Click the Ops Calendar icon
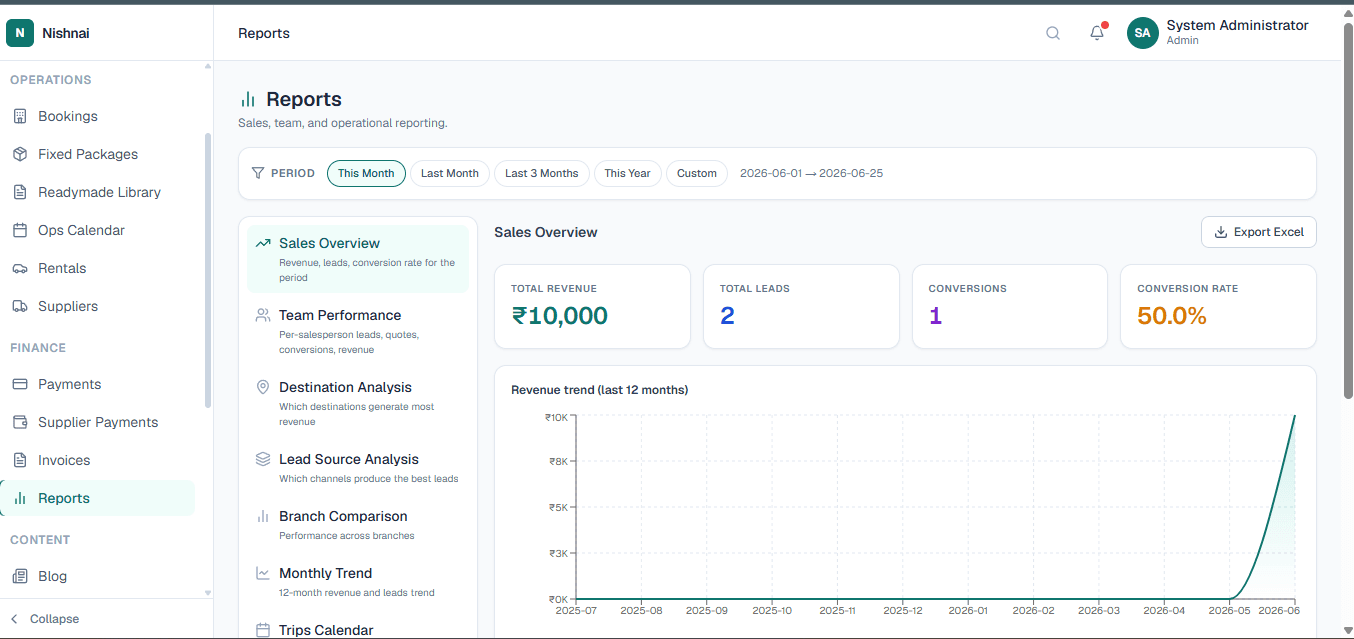This screenshot has width=1354, height=639. [20, 230]
